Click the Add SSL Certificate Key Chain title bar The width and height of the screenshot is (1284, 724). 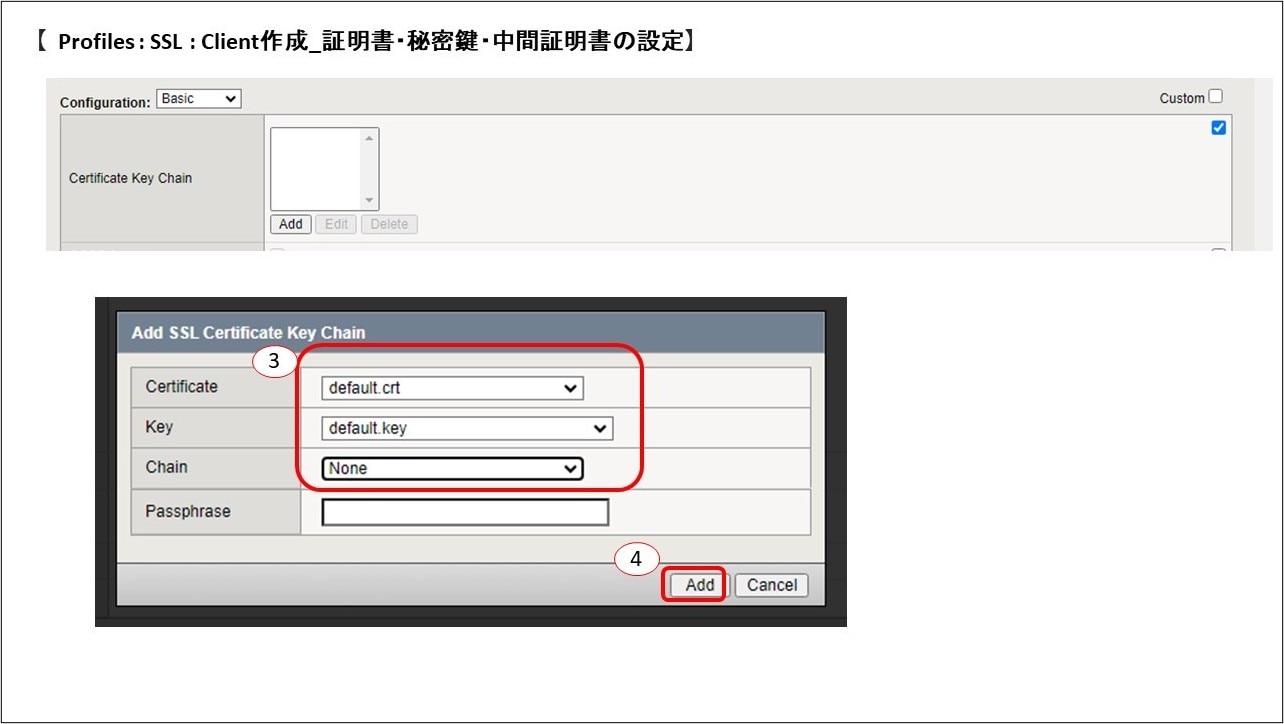tap(470, 332)
